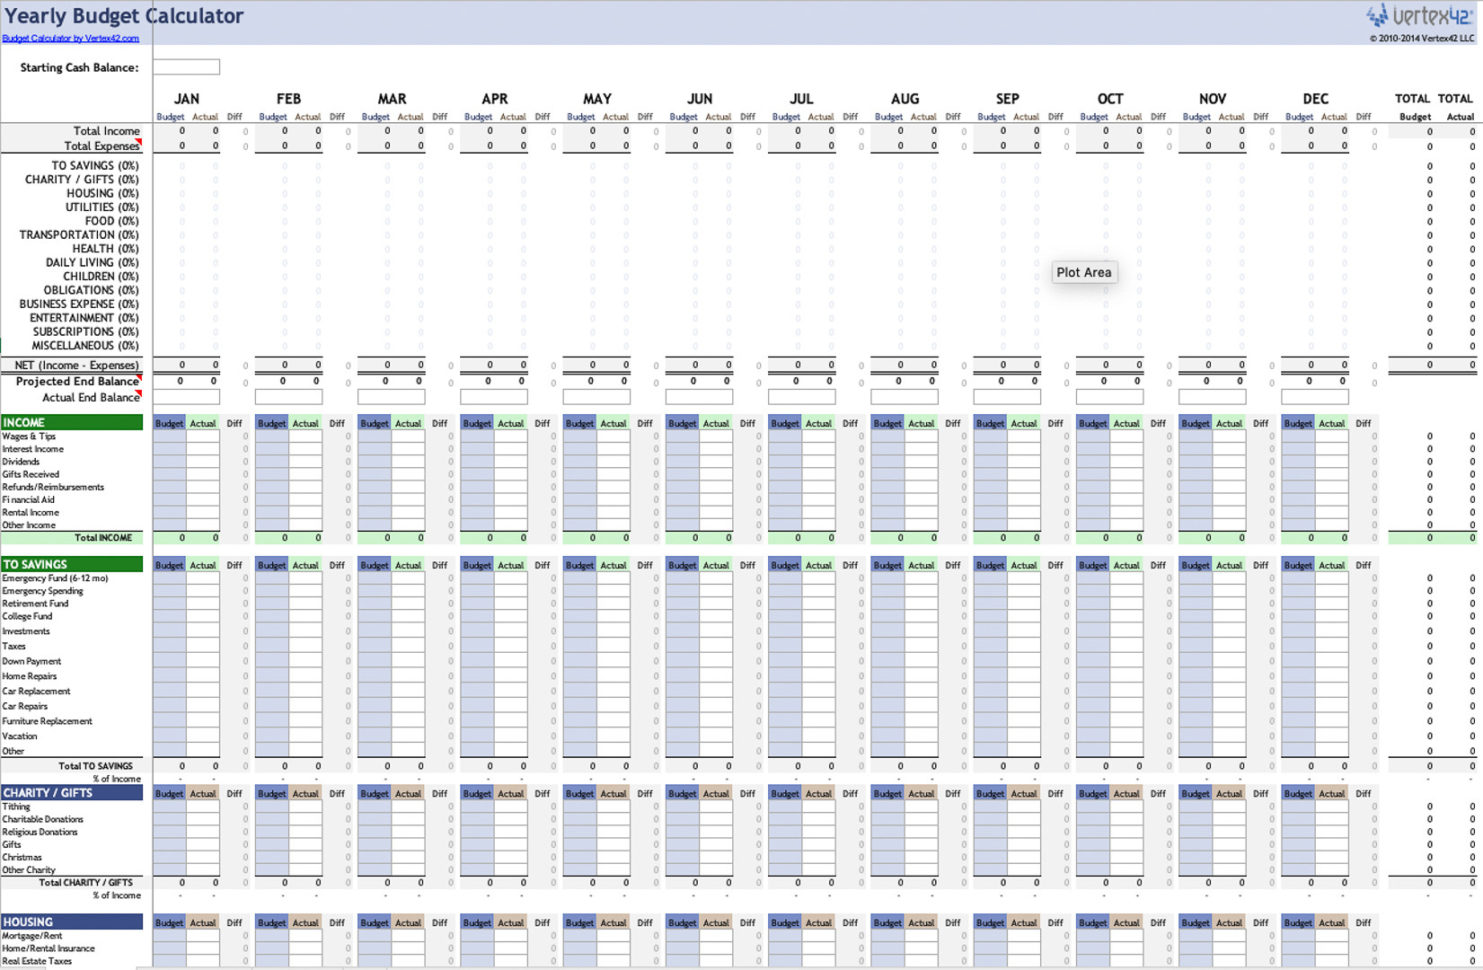Select the JAN month header
Image resolution: width=1483 pixels, height=970 pixels.
coord(187,99)
